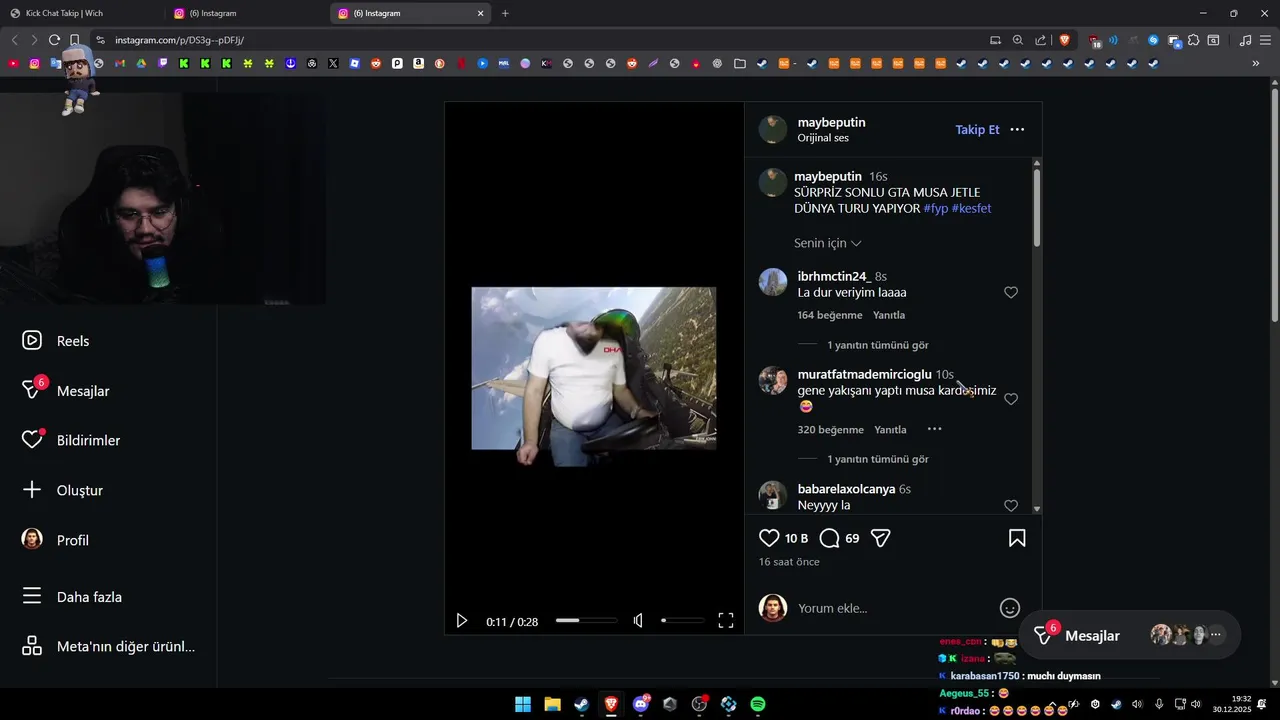The width and height of the screenshot is (1280, 720).
Task: Open Meta'nın diğer ürünleri
Action: pos(108,647)
